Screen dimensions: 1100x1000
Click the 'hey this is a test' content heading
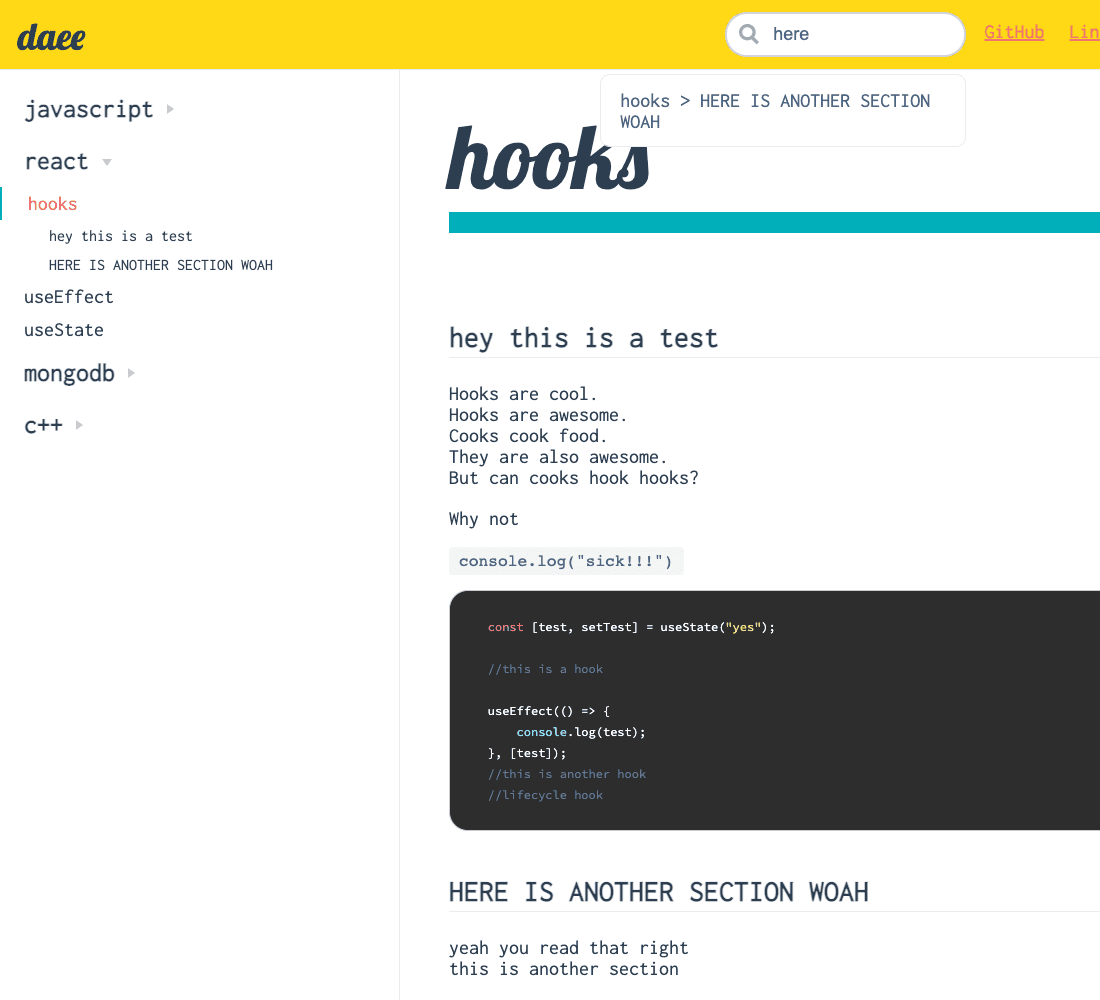click(583, 338)
